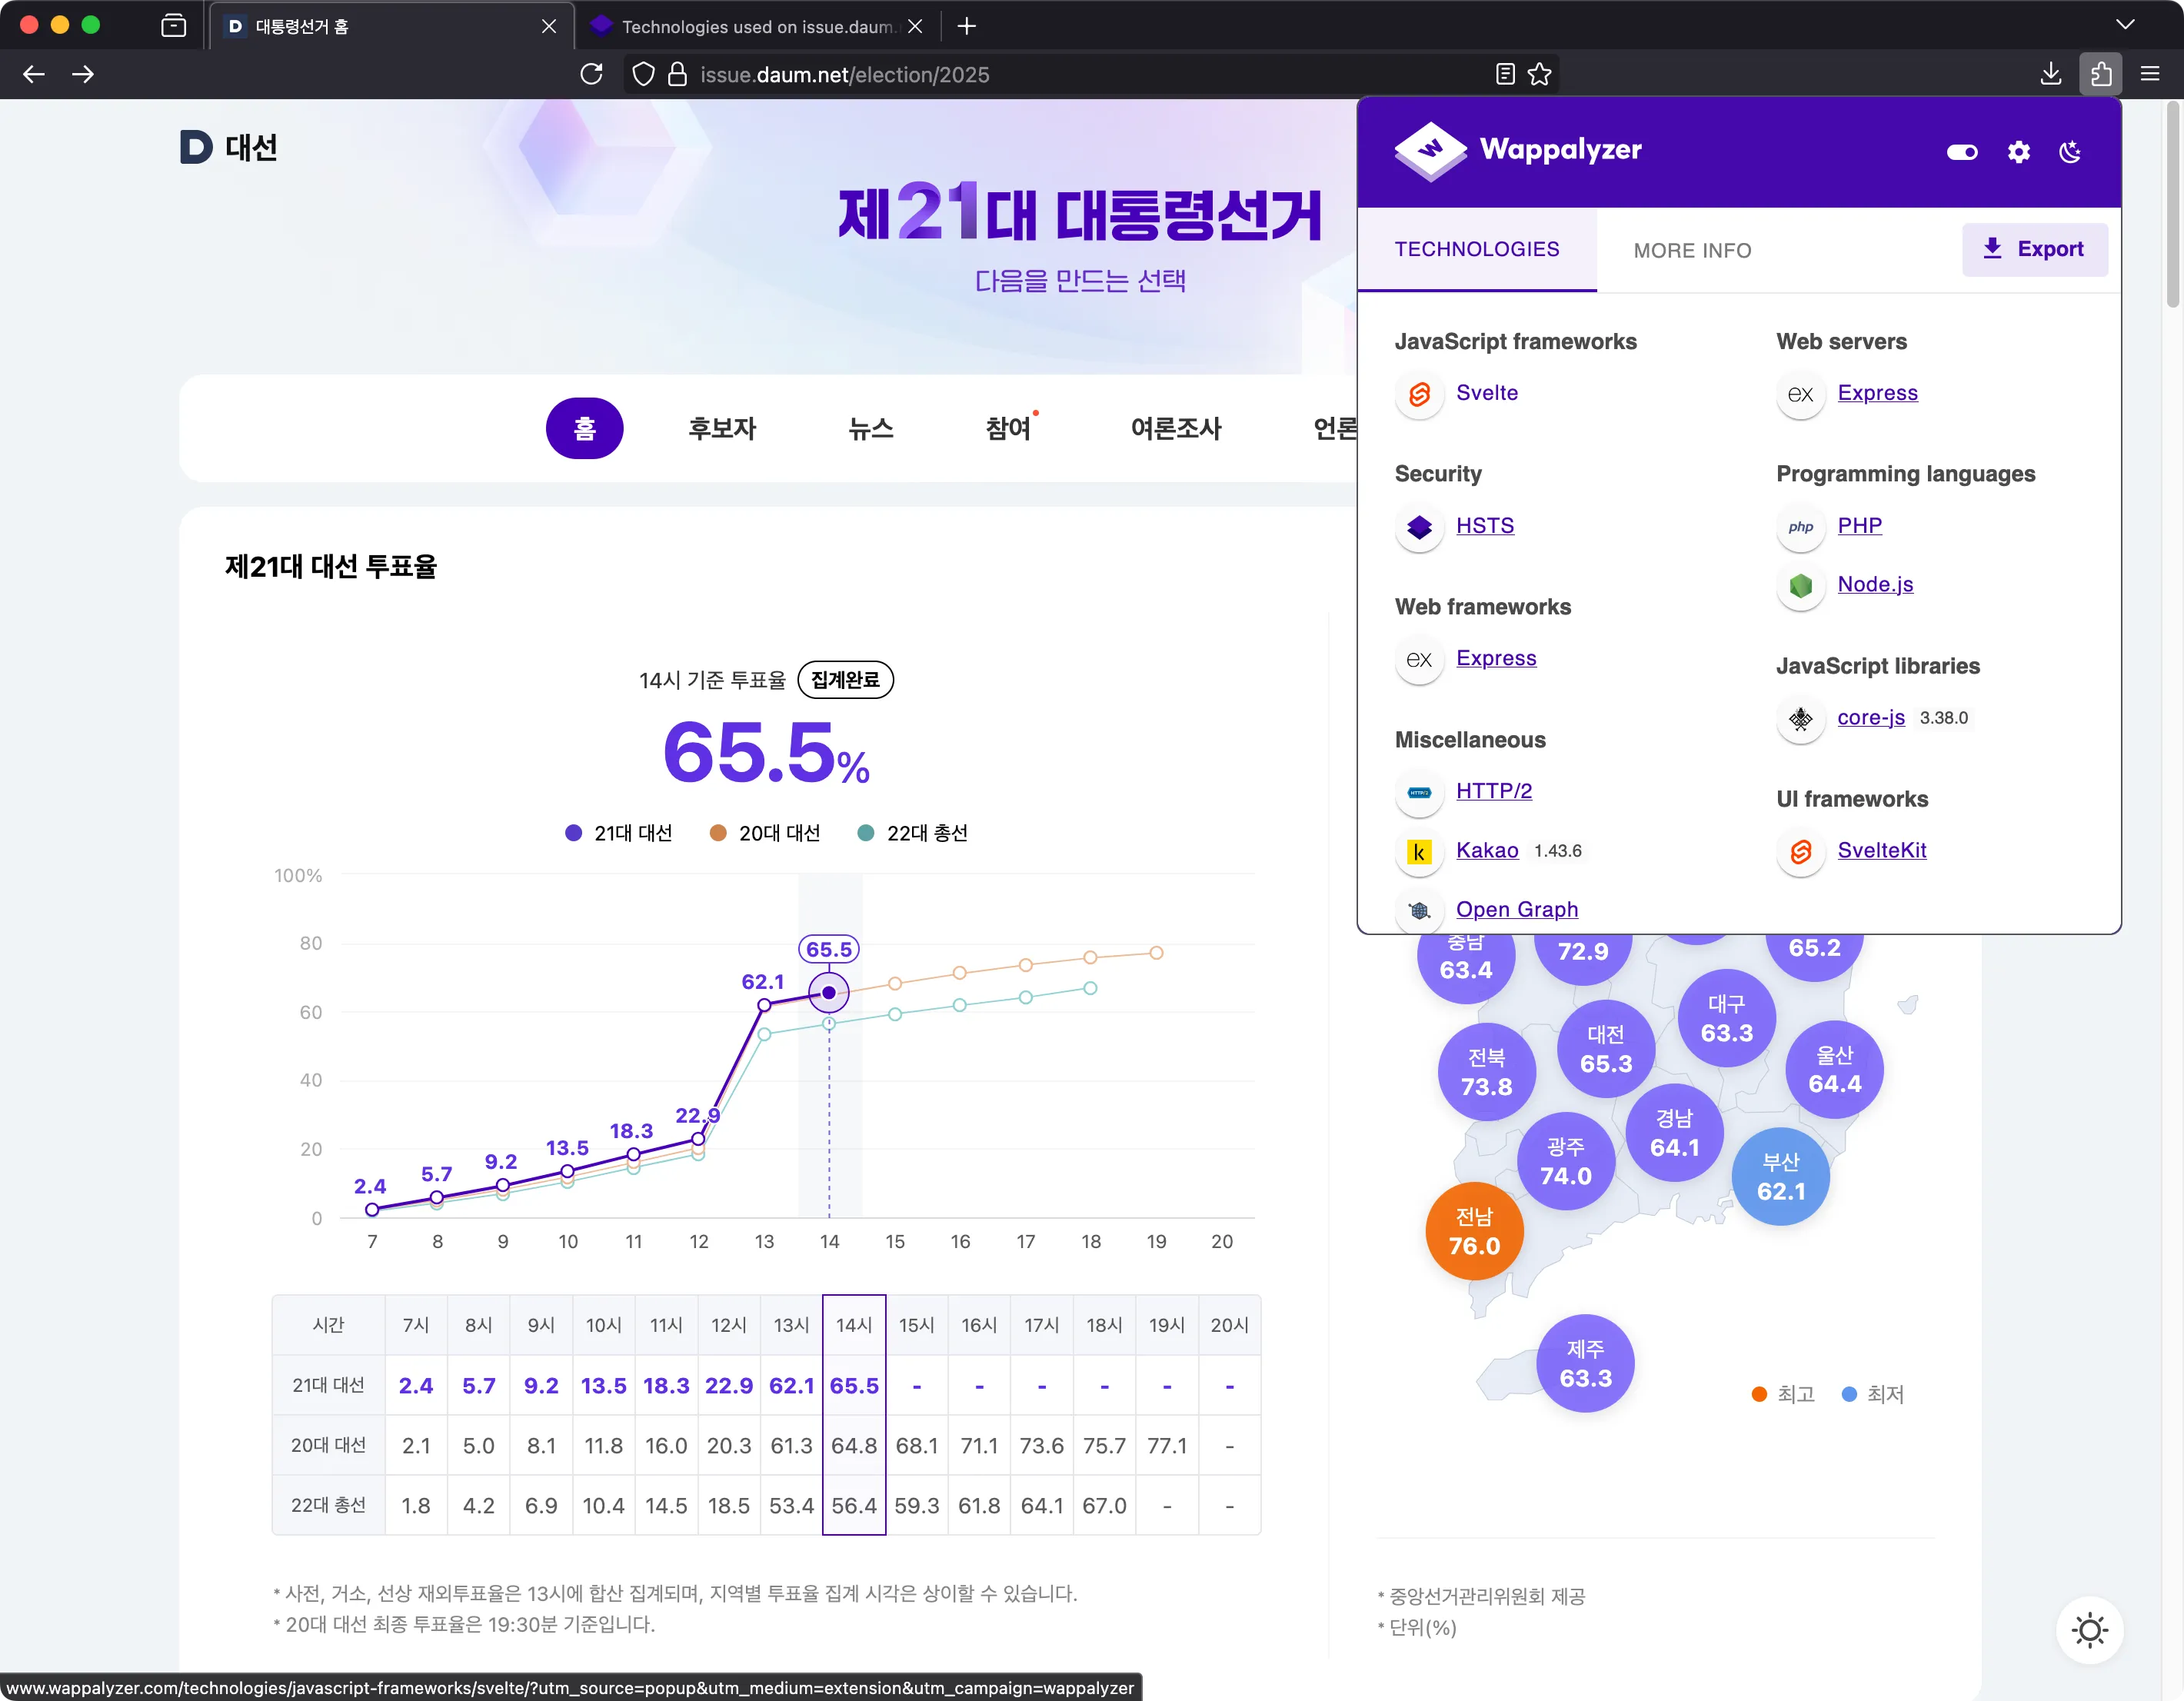The image size is (2184, 1701).
Task: Toggle reader view icon
Action: 1505,74
